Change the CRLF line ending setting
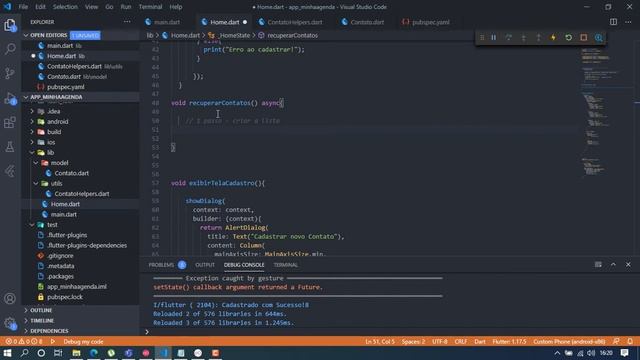Screen dimensions: 640x360 point(460,341)
